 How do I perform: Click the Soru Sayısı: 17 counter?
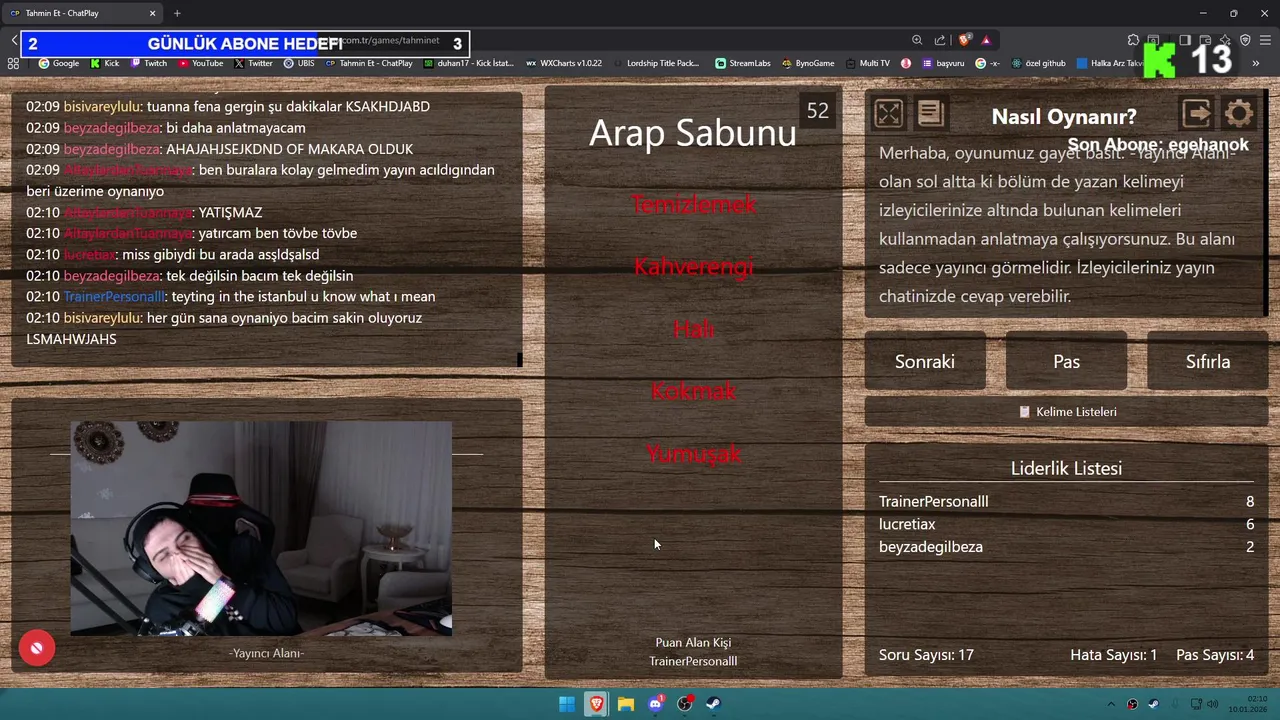[x=926, y=655]
